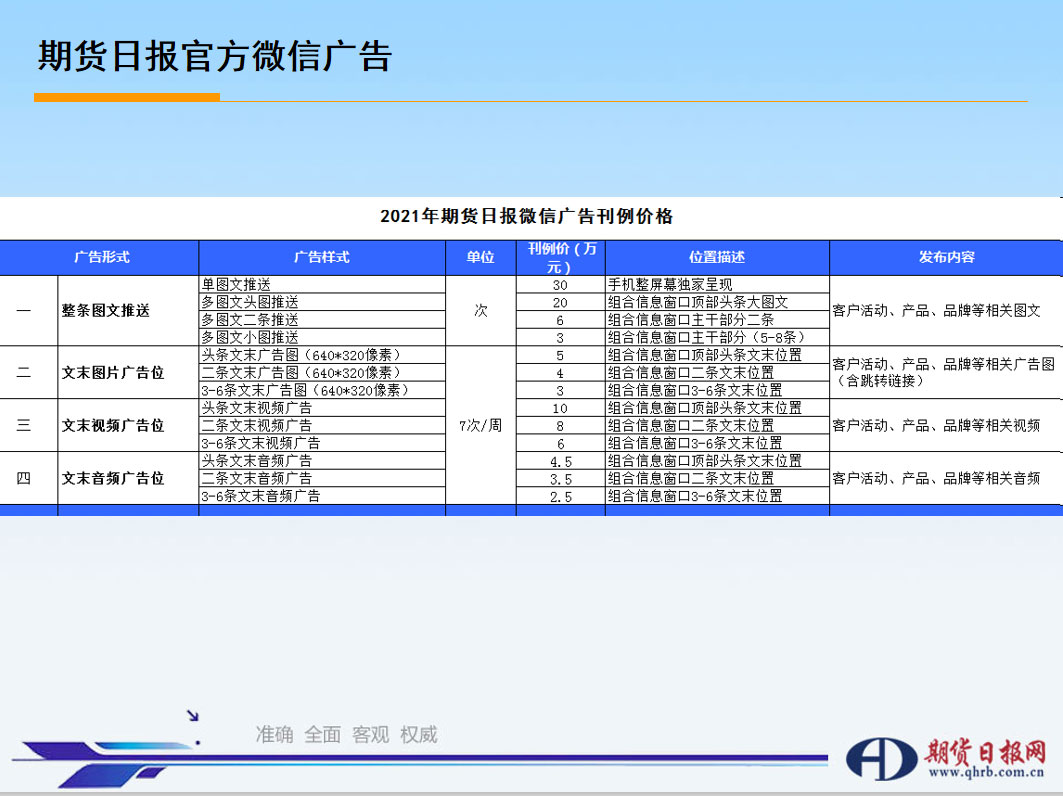
Task: Click the 发布内容 column header
Action: click(x=945, y=257)
